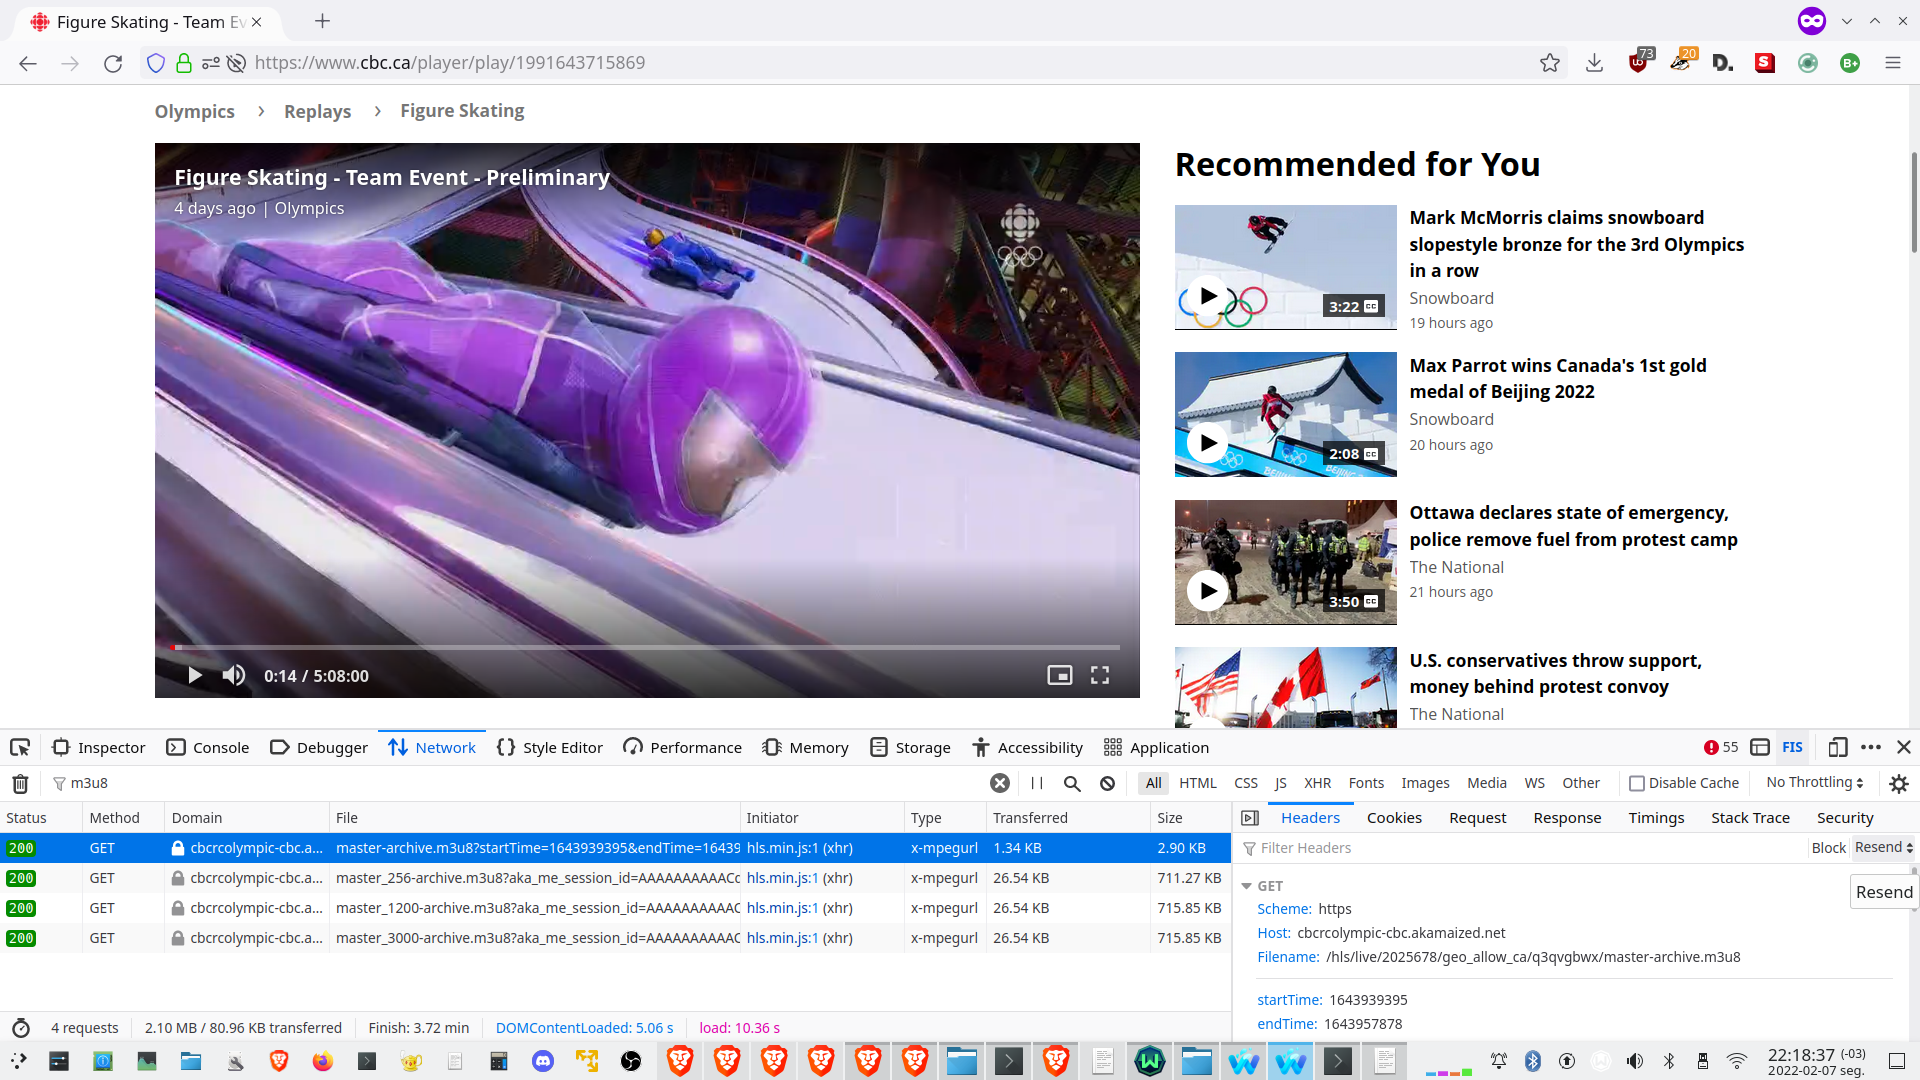Clear the m3u8 filter text

point(1000,784)
